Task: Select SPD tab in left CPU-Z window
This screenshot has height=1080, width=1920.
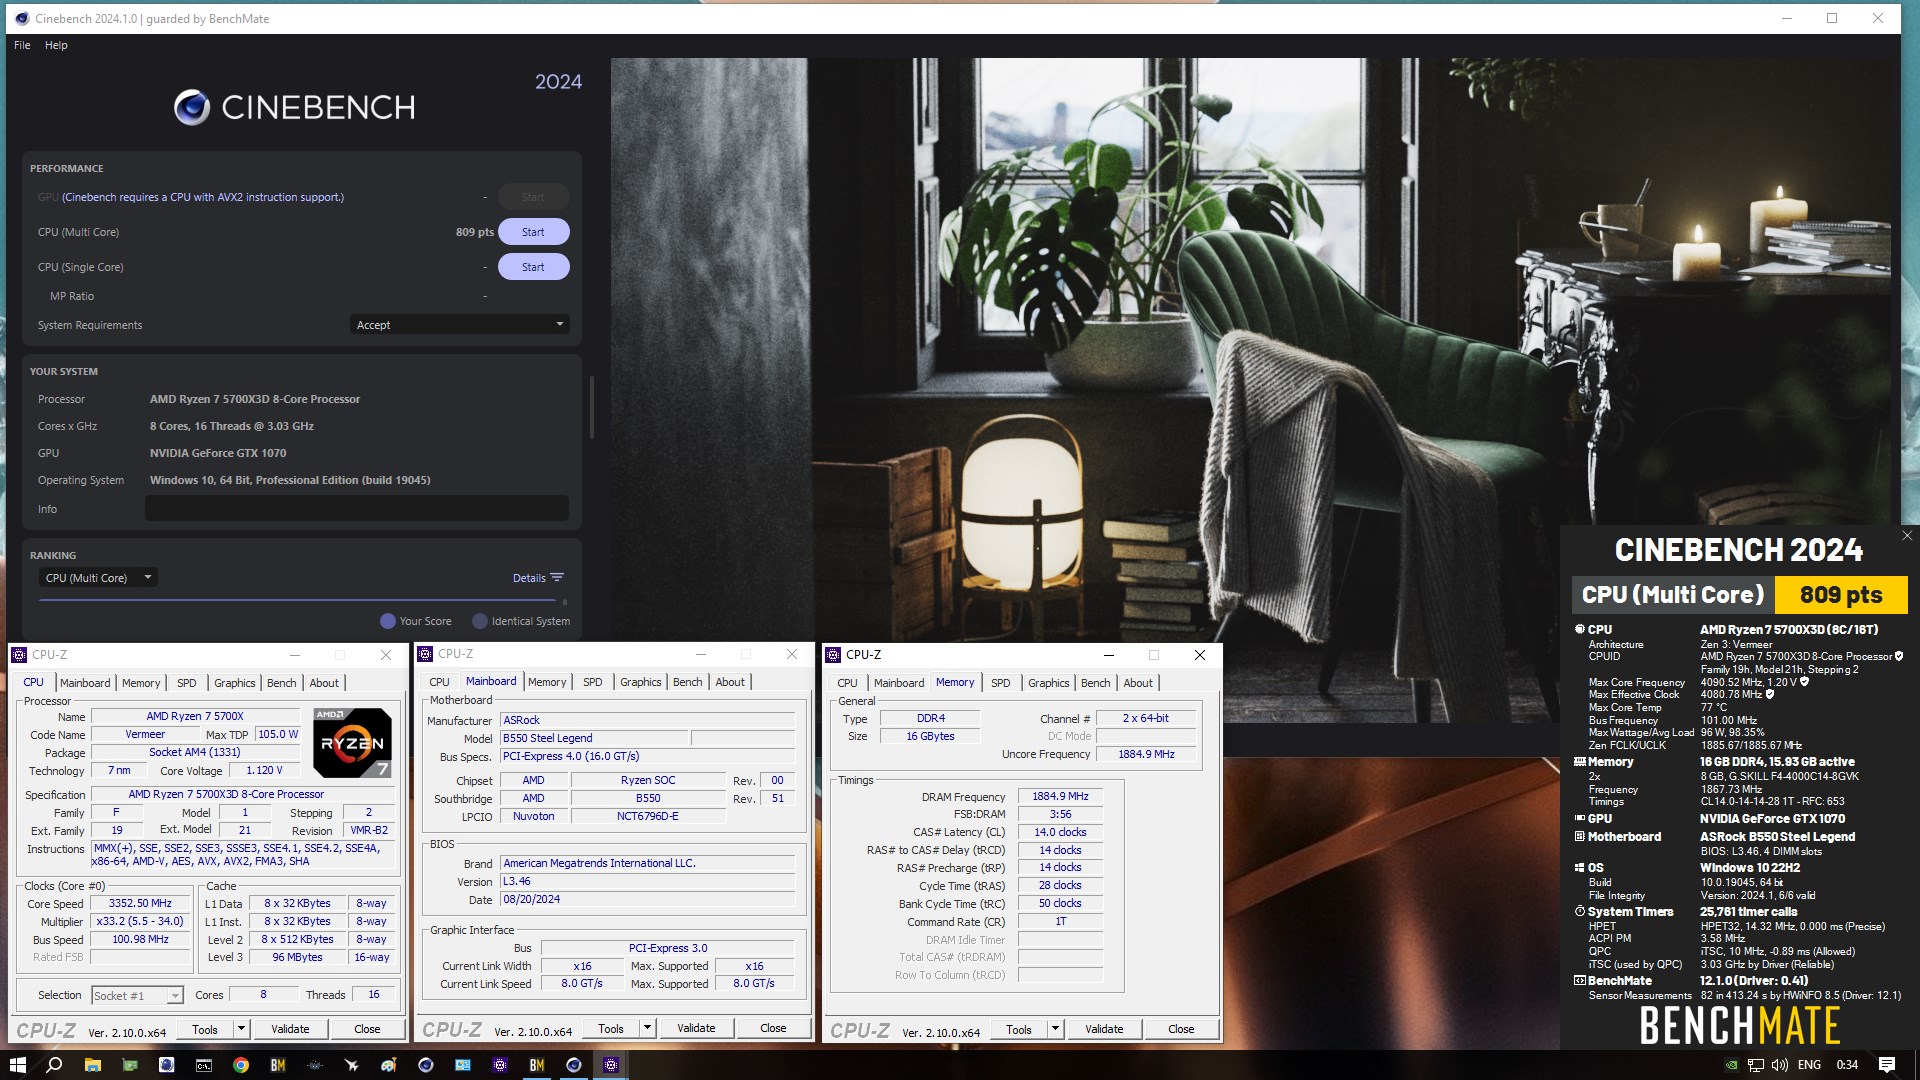Action: 187,683
